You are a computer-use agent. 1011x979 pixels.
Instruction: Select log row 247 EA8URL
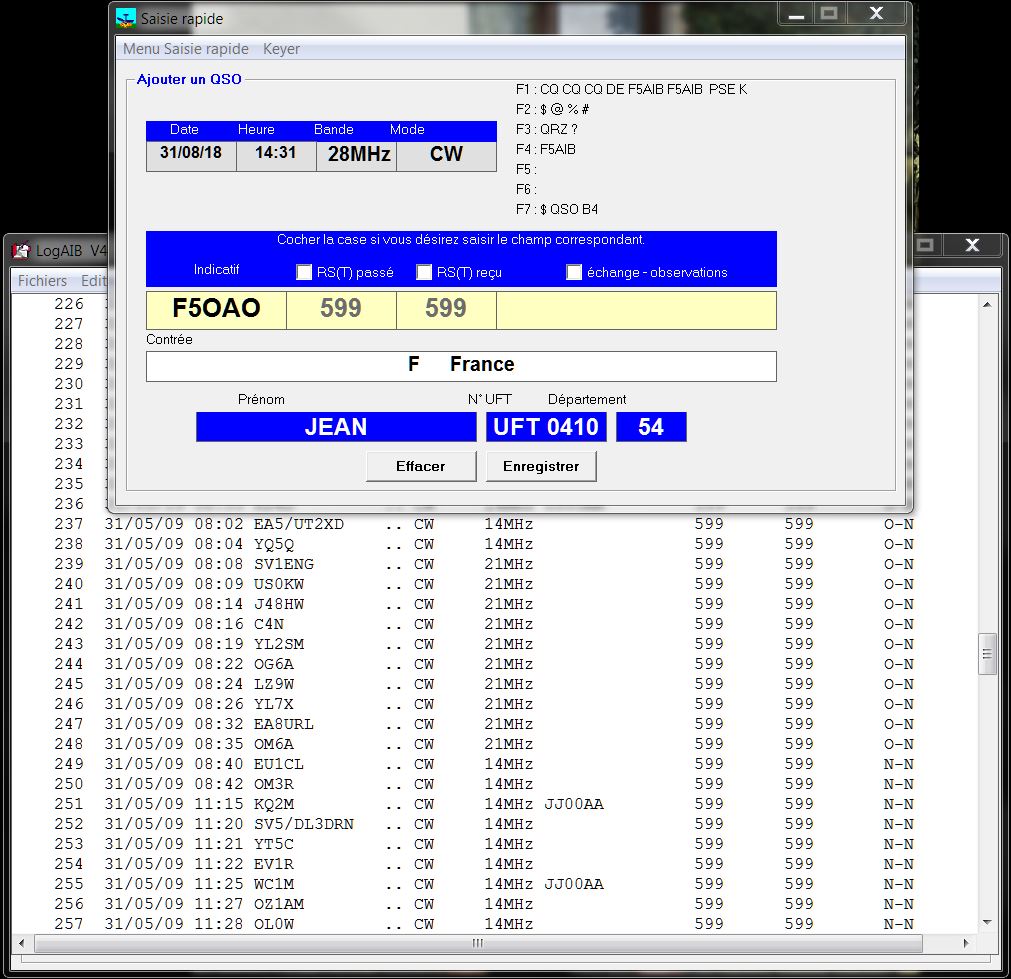tap(484, 724)
